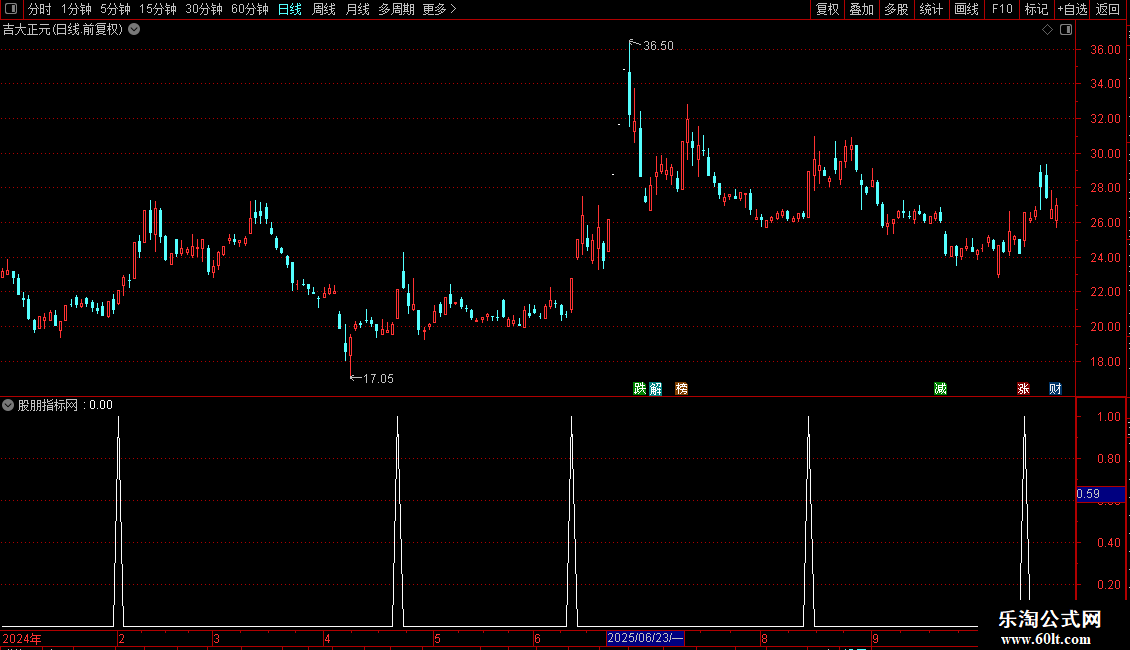The width and height of the screenshot is (1130, 650).
Task: Click the 叠加 overlay button
Action: (x=862, y=9)
